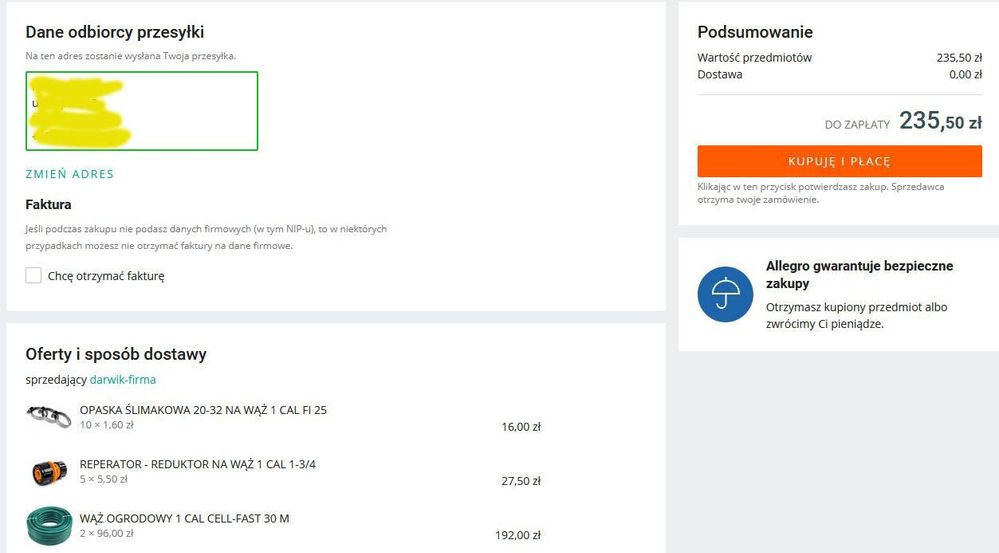Click the Podsumowanie summary heading
Screen dimensions: 999x553
[754, 32]
